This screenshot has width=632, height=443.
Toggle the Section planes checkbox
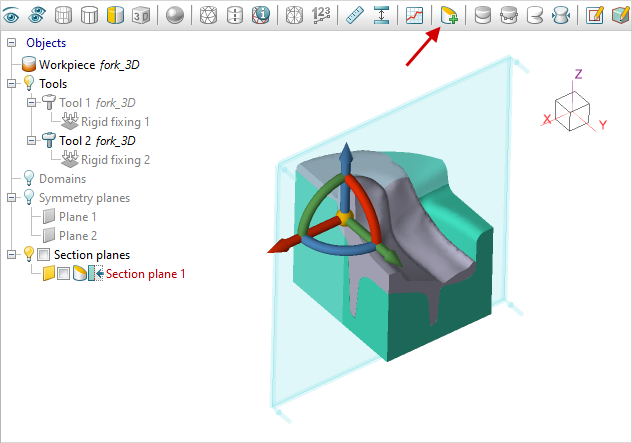pyautogui.click(x=43, y=255)
